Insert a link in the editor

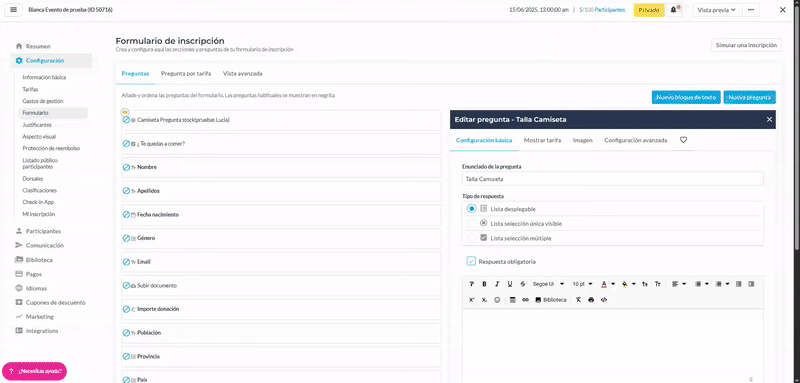(x=525, y=300)
